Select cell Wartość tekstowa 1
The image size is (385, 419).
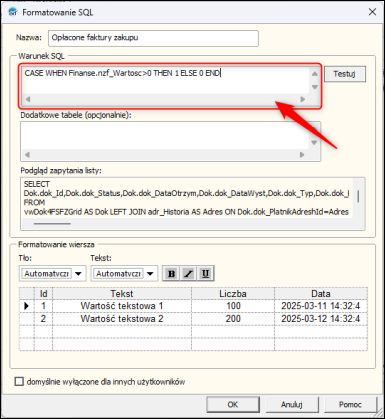[x=122, y=306]
